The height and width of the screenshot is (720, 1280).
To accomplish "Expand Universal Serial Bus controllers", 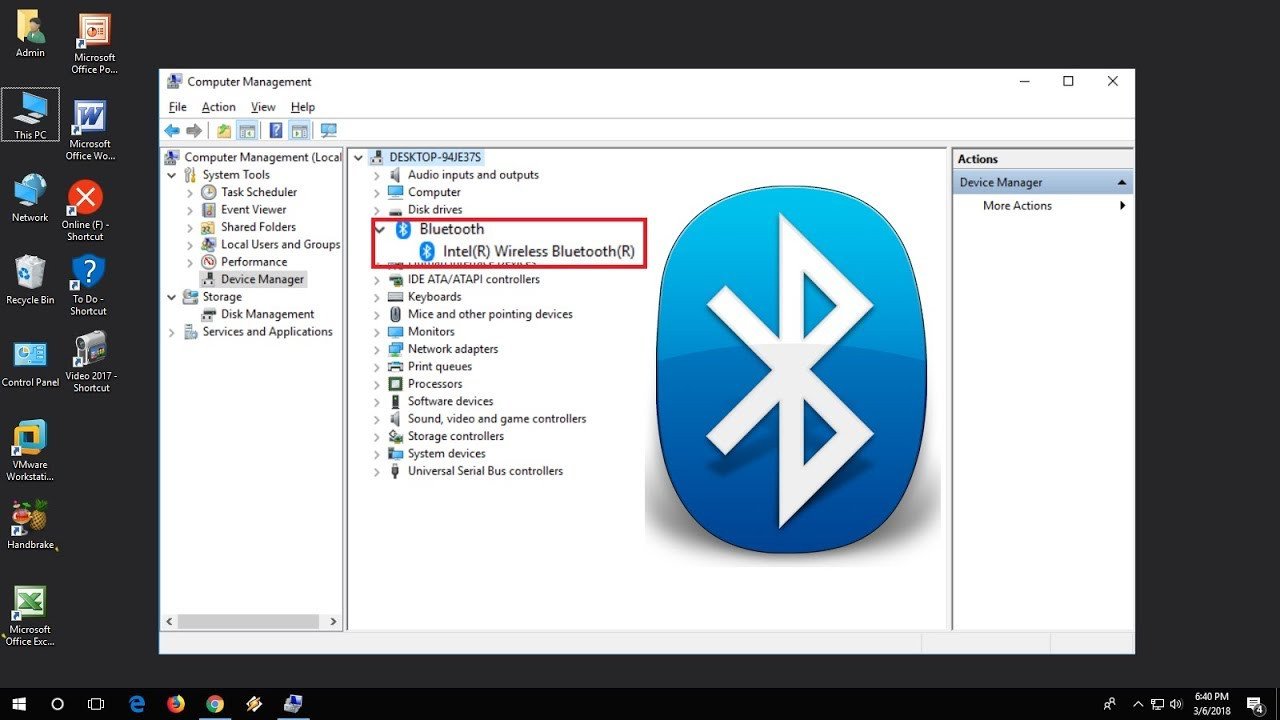I will [x=376, y=470].
